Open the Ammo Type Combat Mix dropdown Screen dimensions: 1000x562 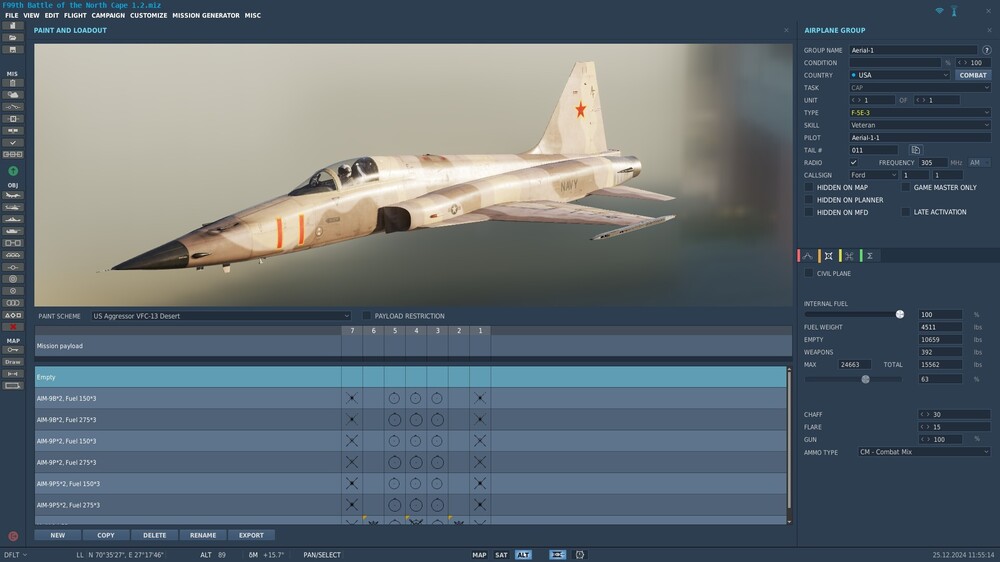923,452
